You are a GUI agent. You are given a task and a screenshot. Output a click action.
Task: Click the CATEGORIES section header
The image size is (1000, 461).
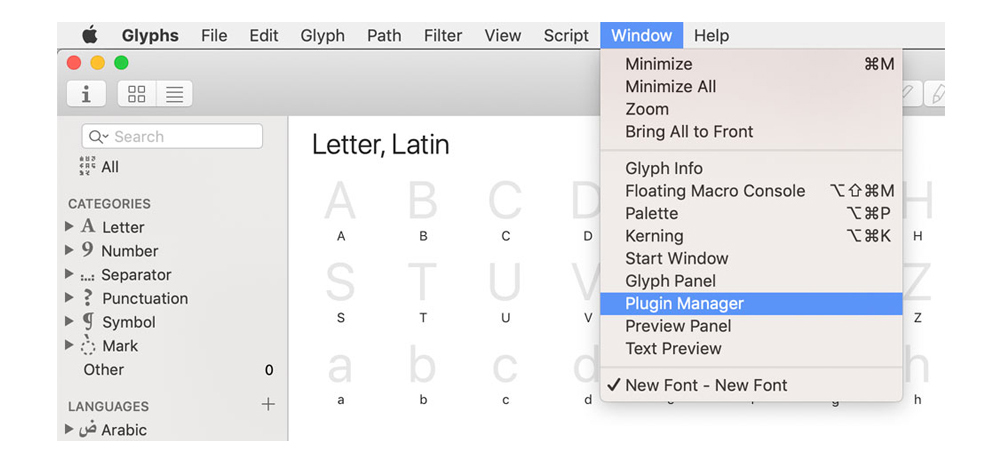click(109, 203)
